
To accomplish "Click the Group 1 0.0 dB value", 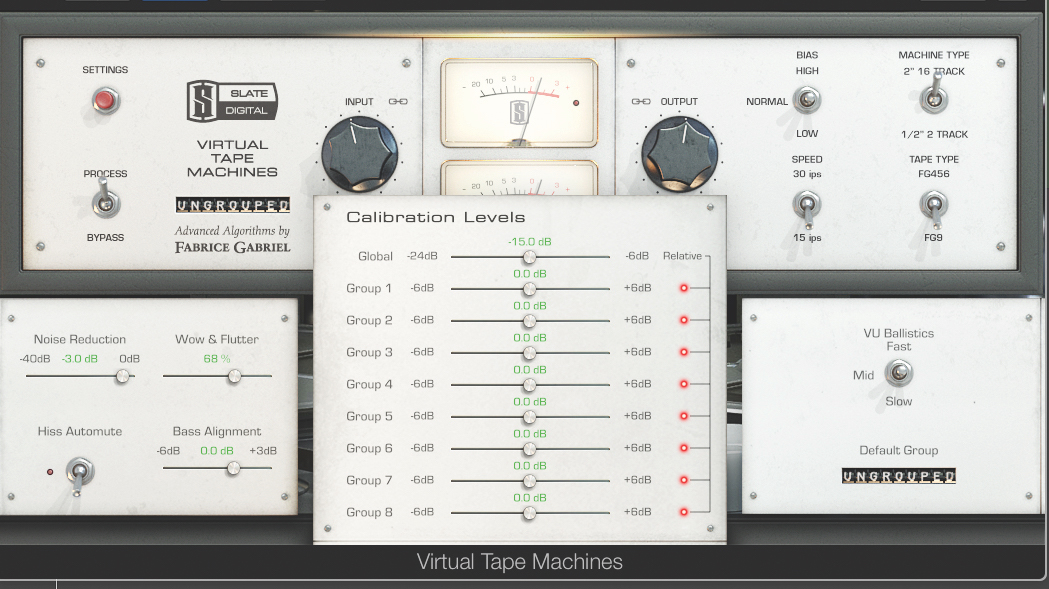I will (530, 274).
